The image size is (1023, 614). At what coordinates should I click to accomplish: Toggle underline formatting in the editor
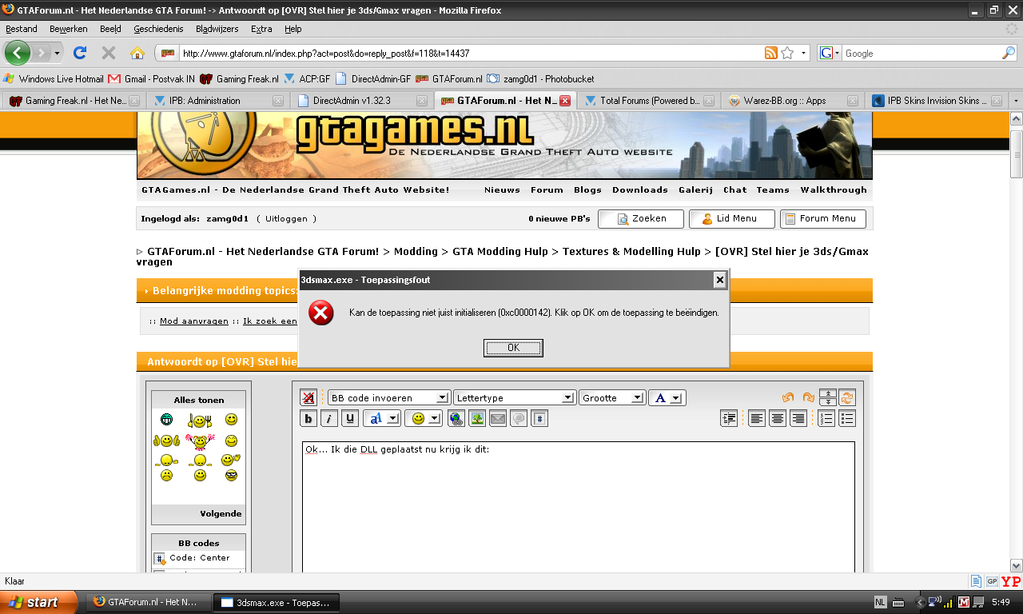point(350,418)
